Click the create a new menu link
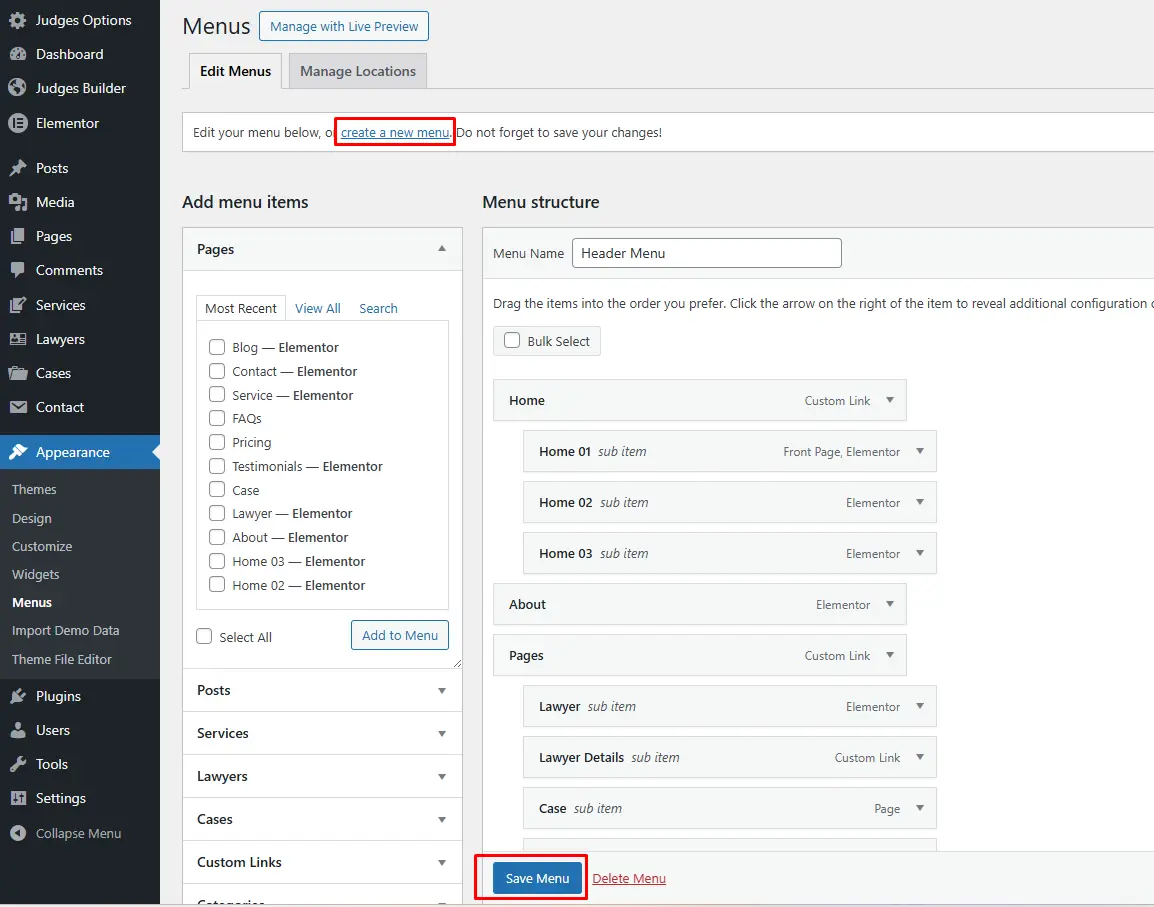Viewport: 1154px width, 907px height. coord(395,133)
